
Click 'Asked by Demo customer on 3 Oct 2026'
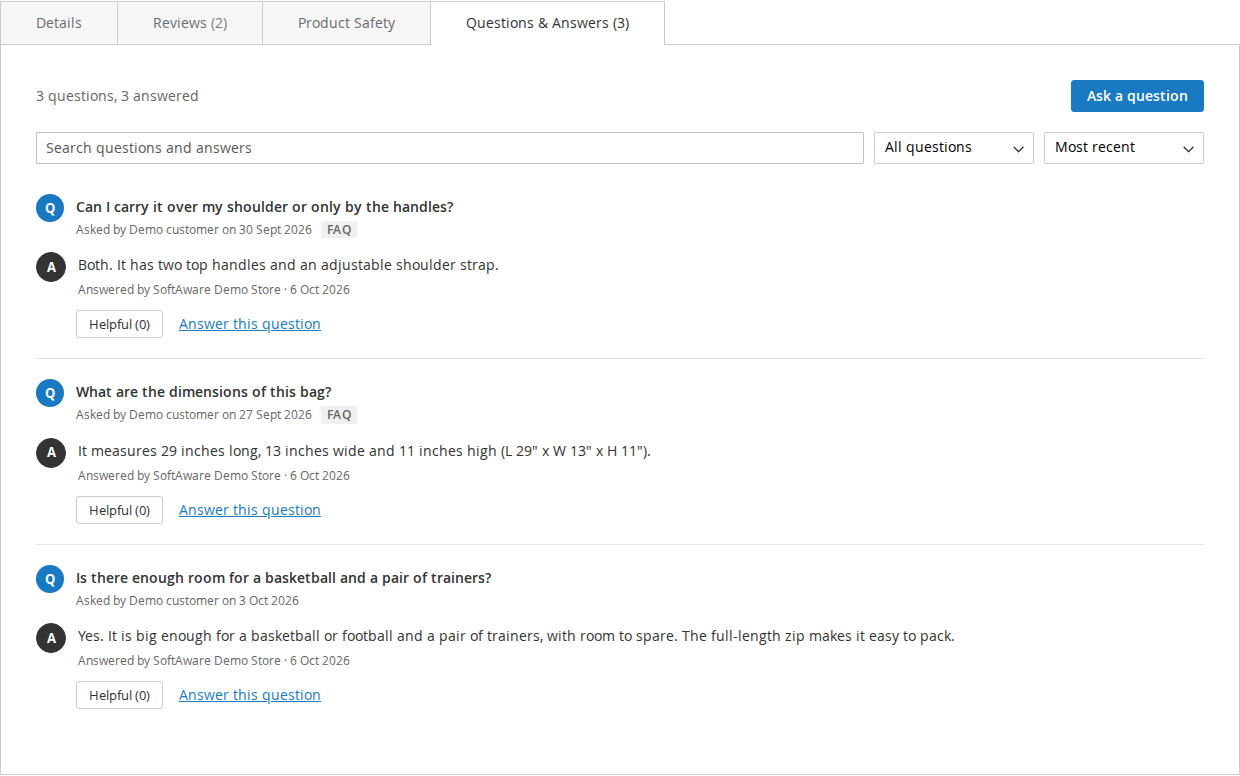(x=187, y=601)
